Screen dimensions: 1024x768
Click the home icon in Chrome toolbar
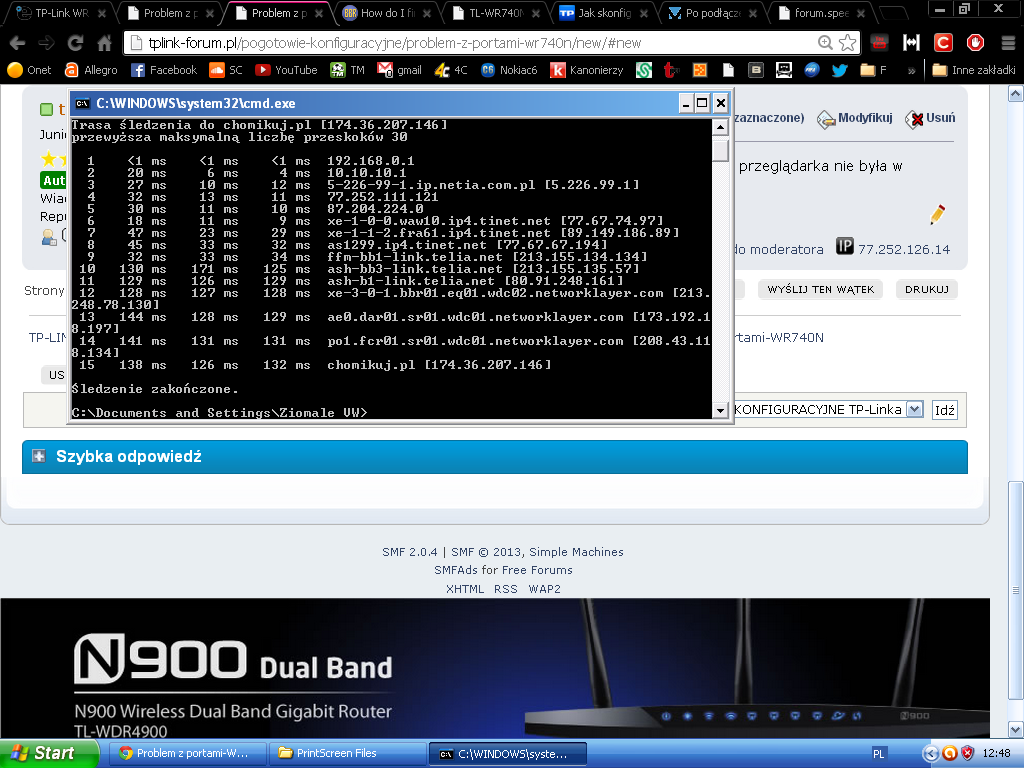104,43
